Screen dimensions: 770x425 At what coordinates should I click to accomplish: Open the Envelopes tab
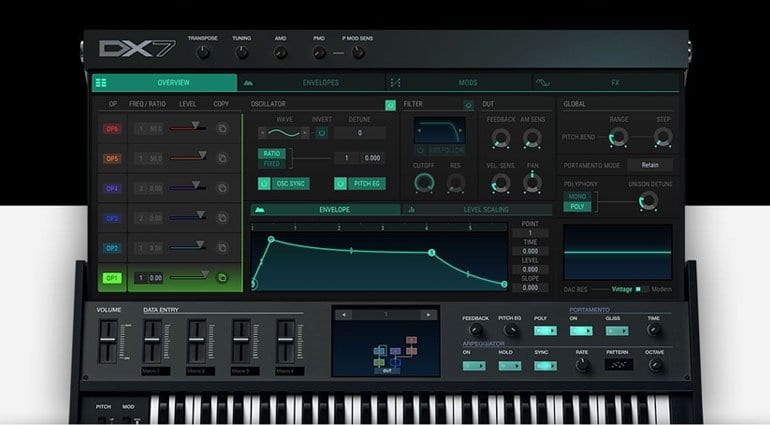coord(311,83)
